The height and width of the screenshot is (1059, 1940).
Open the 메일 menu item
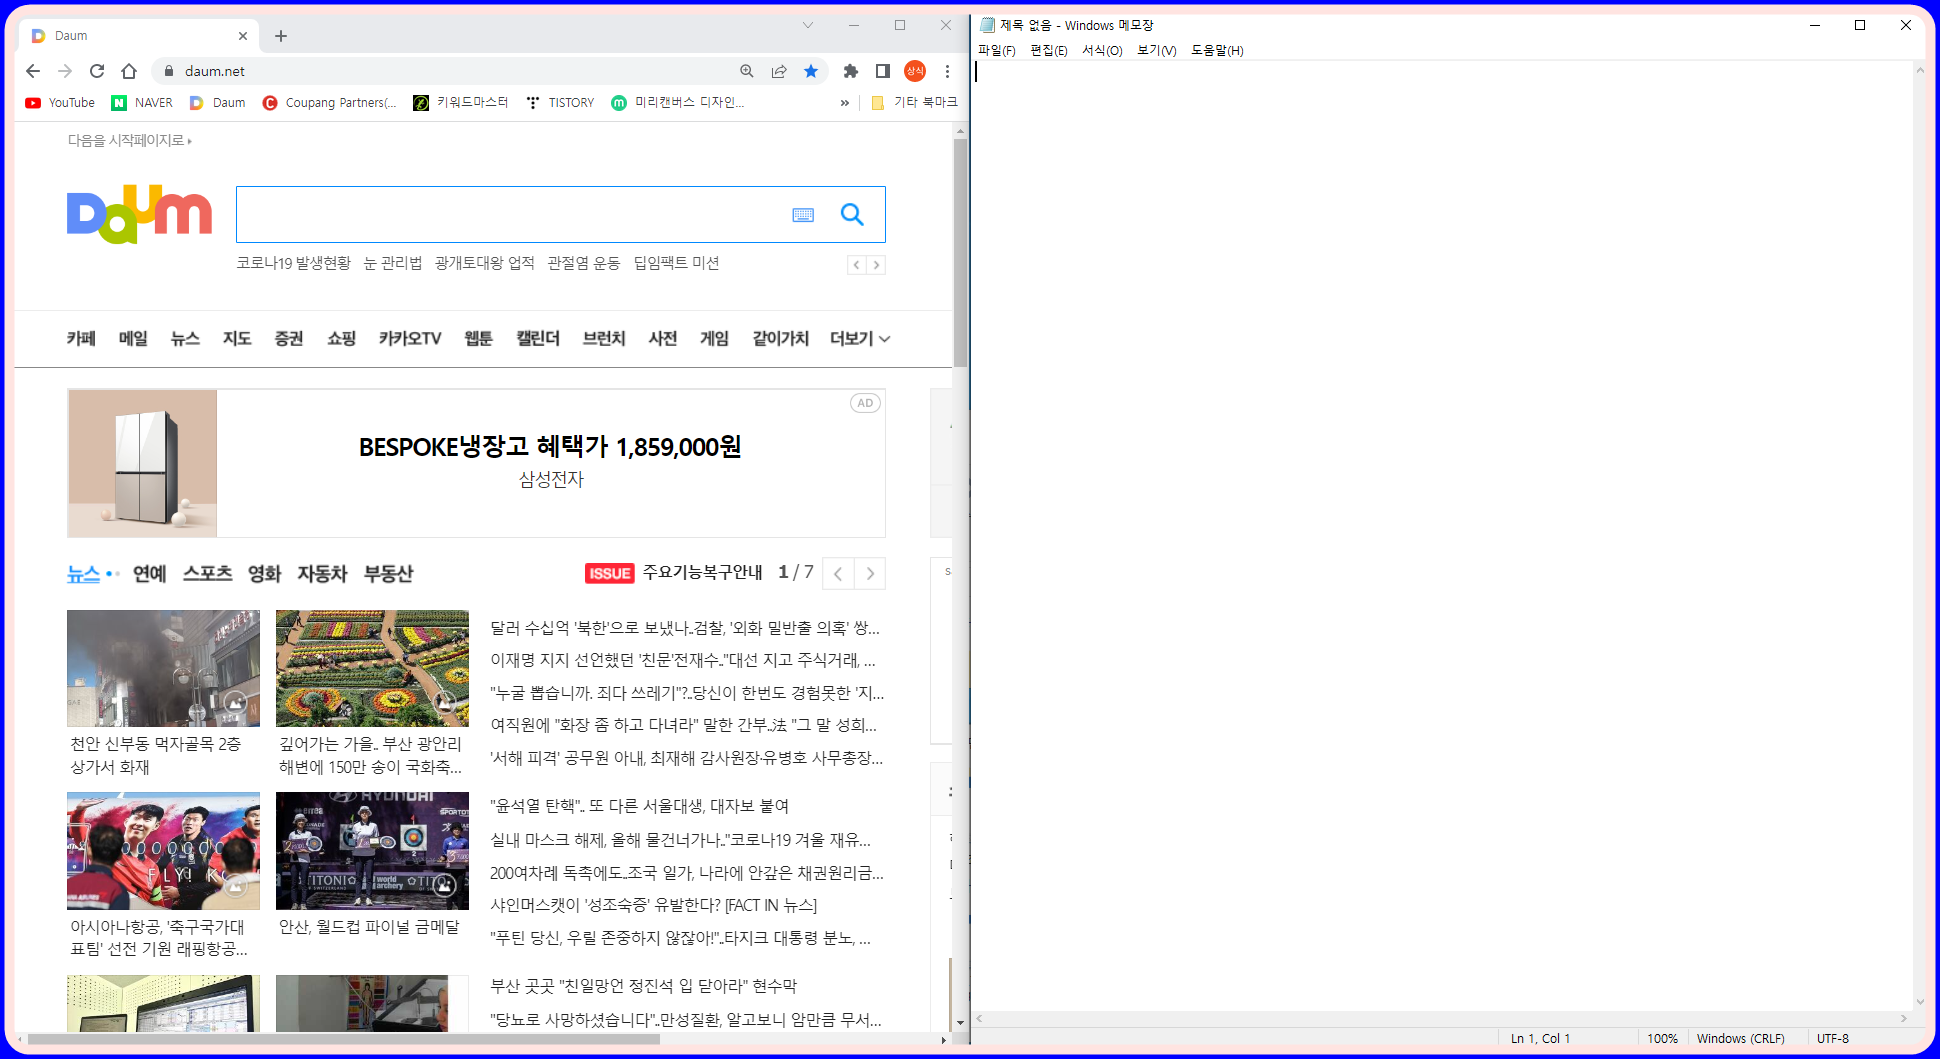133,339
